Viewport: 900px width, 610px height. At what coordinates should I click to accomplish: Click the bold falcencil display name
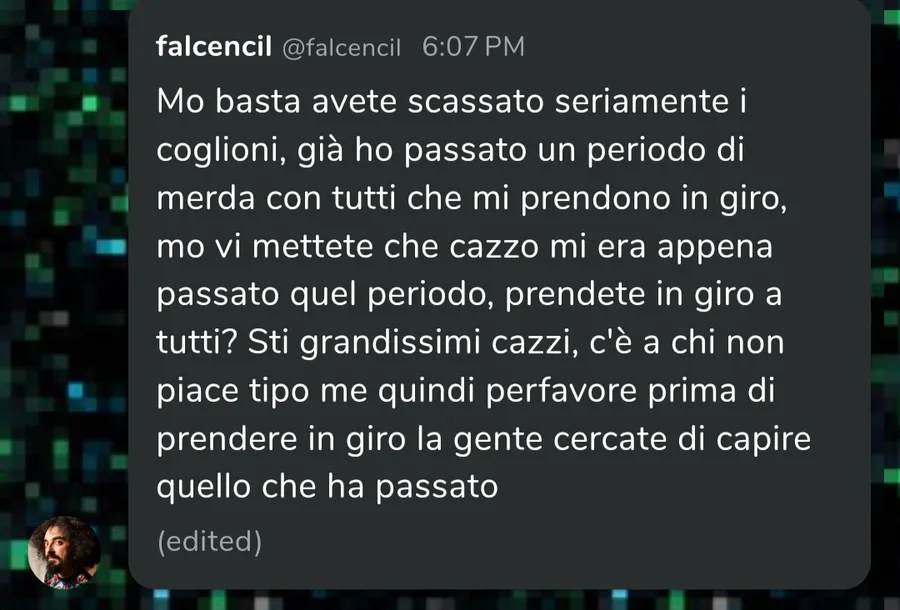[x=214, y=46]
